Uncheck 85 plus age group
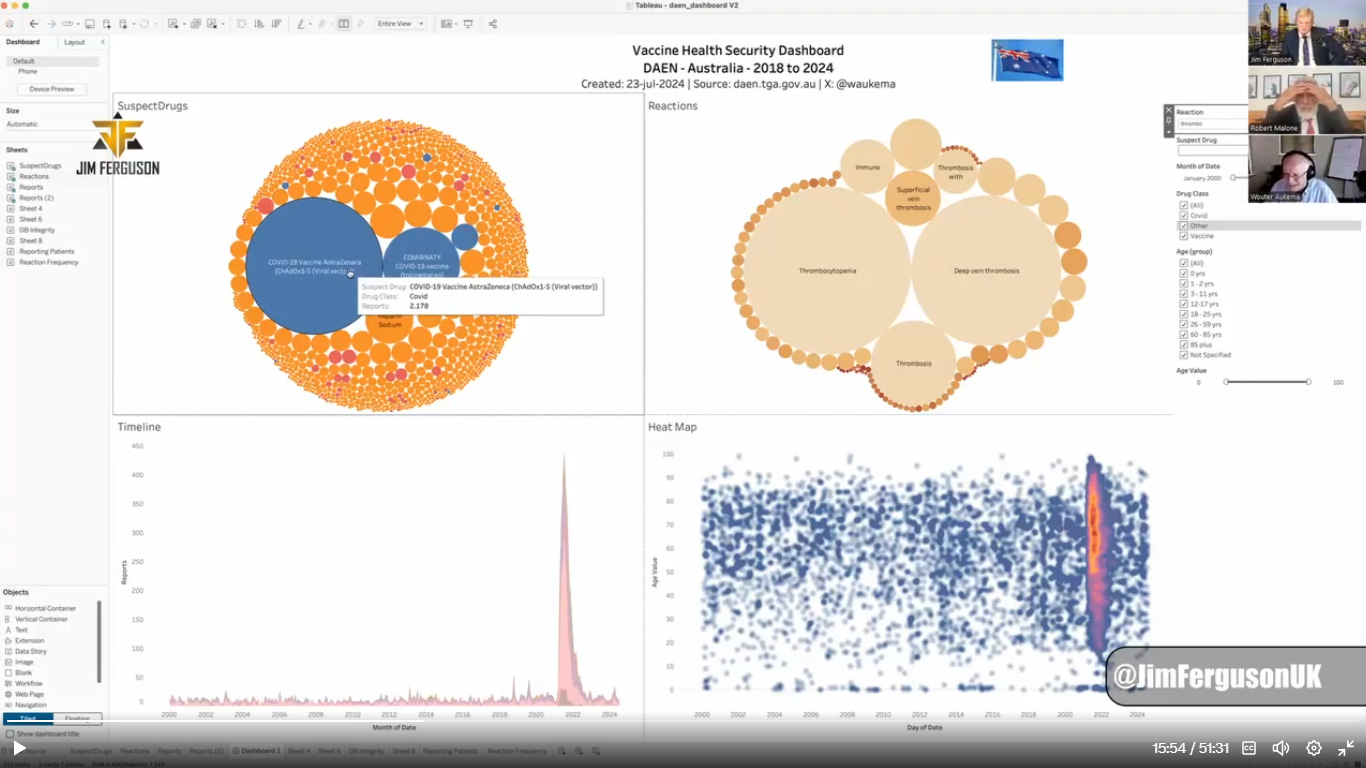Image resolution: width=1366 pixels, height=768 pixels. (x=1184, y=345)
